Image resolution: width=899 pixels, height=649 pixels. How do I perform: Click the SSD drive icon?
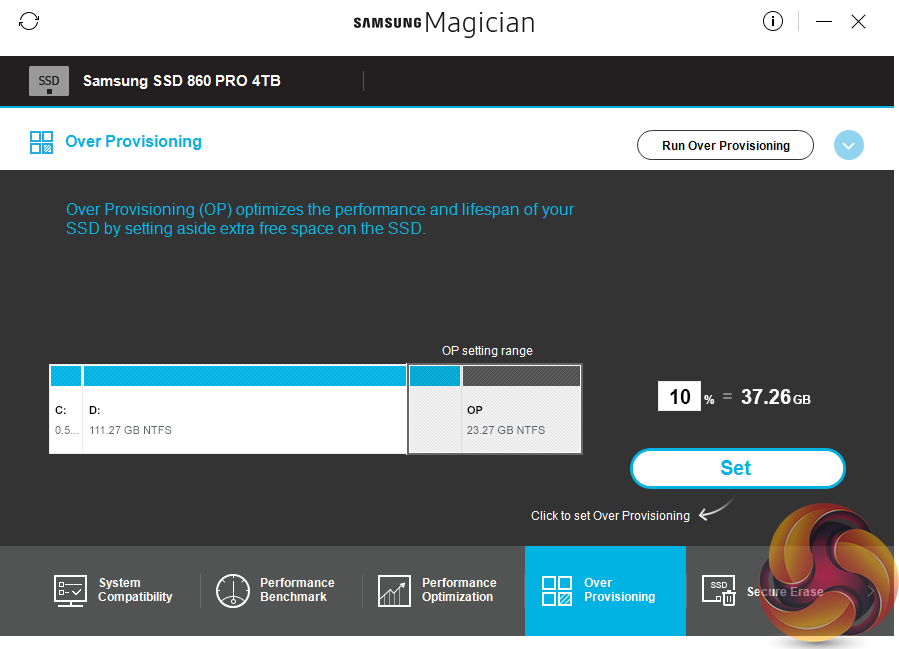(x=49, y=81)
